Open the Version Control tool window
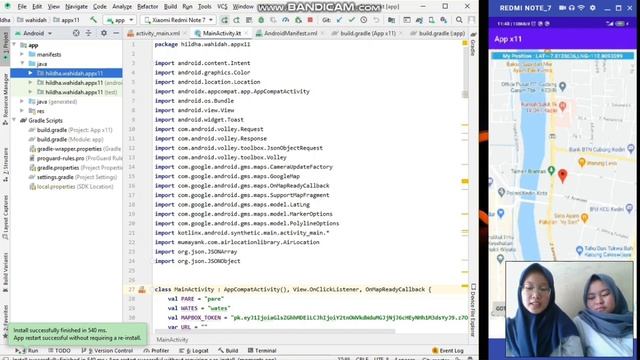This screenshot has width=640, height=360. (x=107, y=350)
